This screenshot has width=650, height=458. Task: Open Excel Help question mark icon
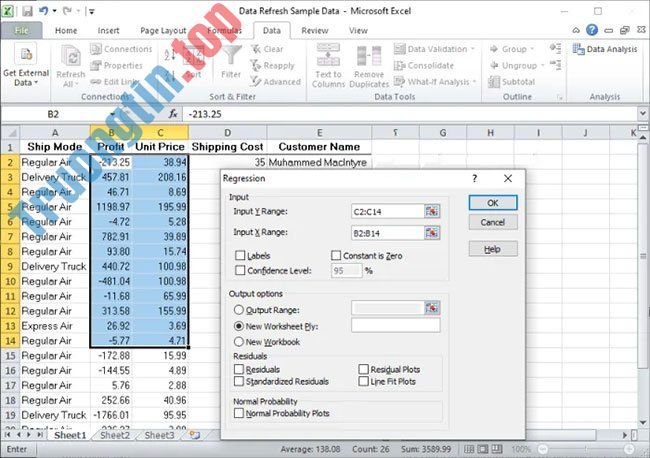pyautogui.click(x=592, y=30)
